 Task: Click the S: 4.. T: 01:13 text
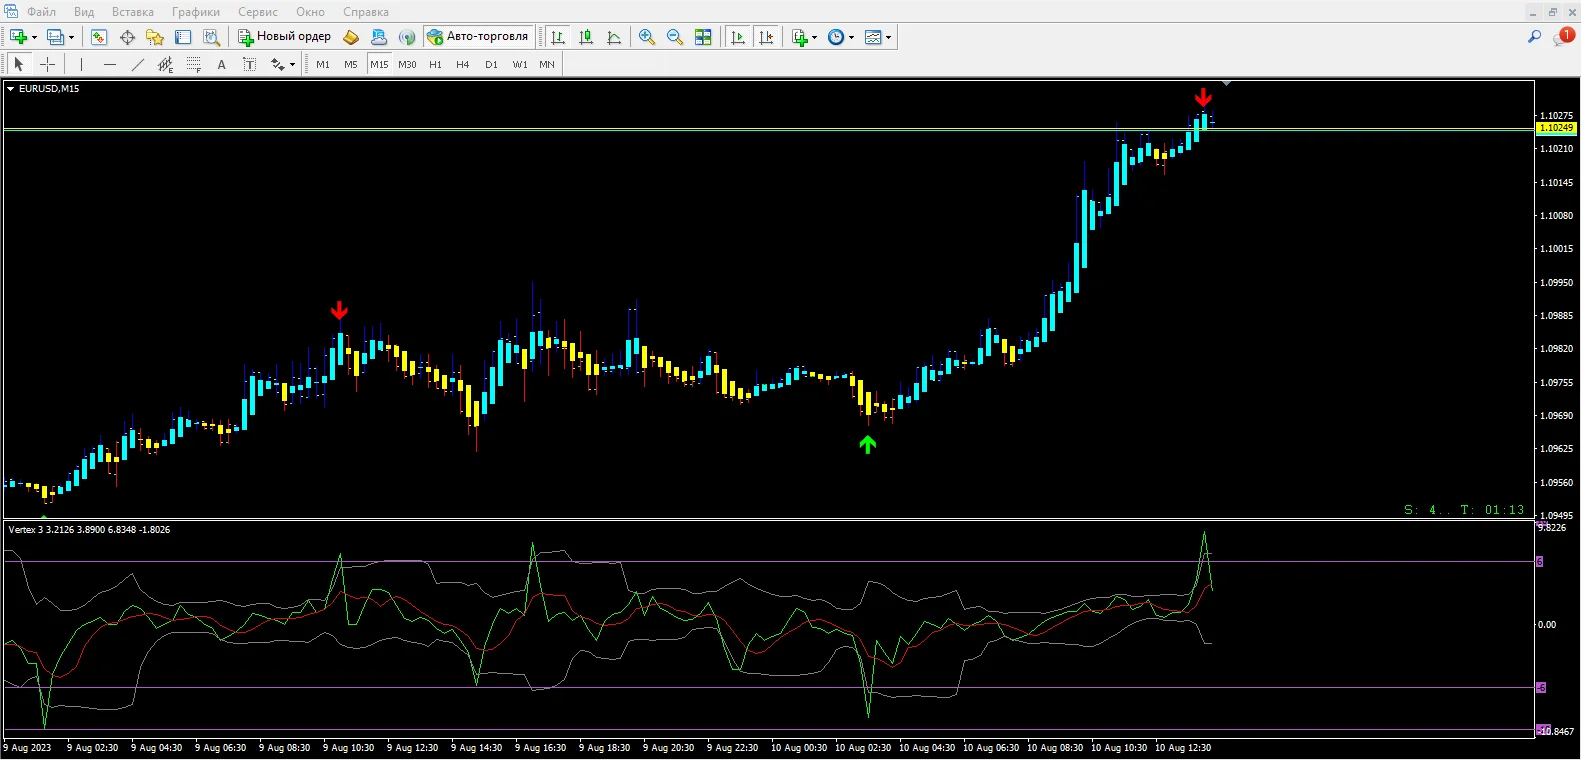coord(1464,510)
